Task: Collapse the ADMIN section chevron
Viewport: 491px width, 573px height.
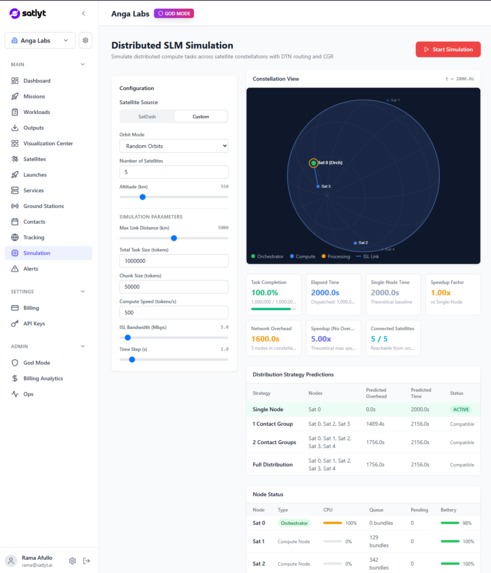Action: (83, 346)
